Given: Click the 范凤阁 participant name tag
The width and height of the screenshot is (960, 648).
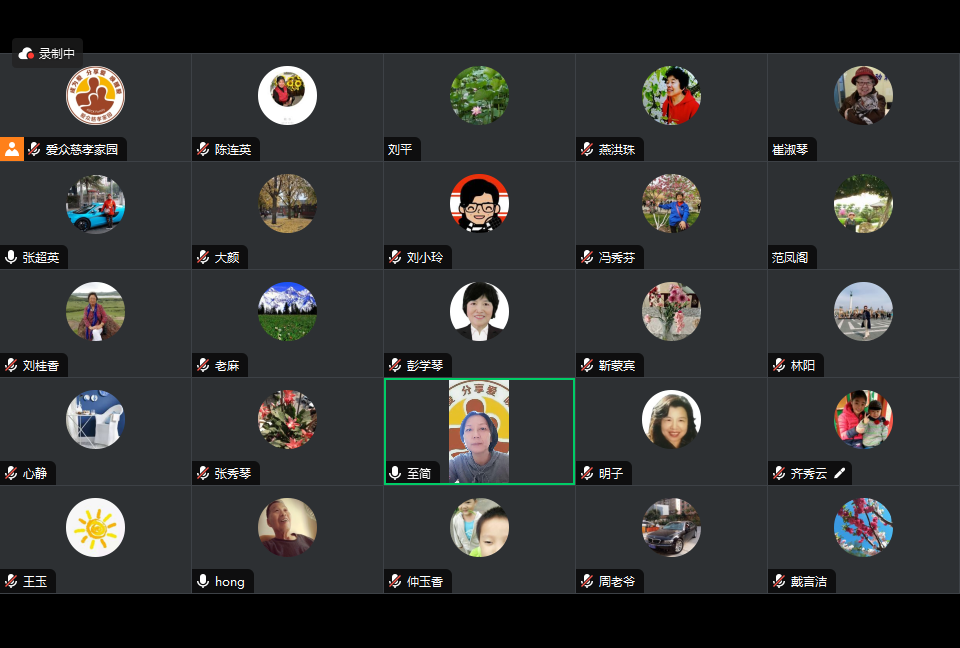Looking at the screenshot, I should pos(790,257).
